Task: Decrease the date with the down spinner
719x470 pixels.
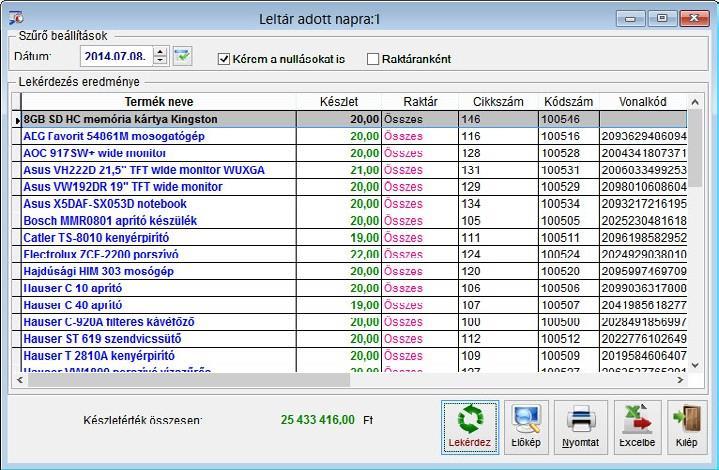Action: [160, 61]
